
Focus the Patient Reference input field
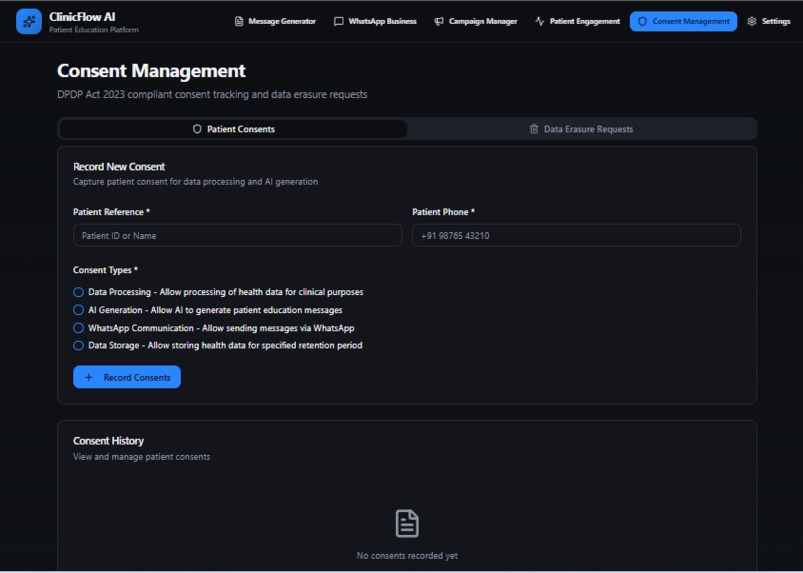click(x=238, y=236)
